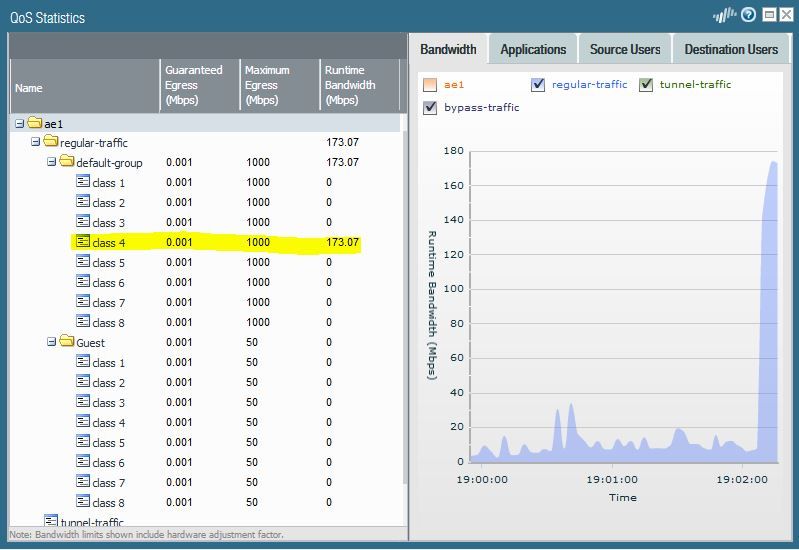This screenshot has height=550, width=799.
Task: Toggle the bypass-traffic checkbox
Action: click(x=430, y=108)
